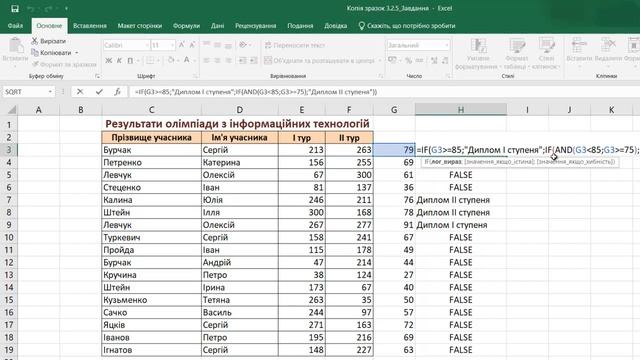Copy selection with Копіювати

pyautogui.click(x=51, y=53)
